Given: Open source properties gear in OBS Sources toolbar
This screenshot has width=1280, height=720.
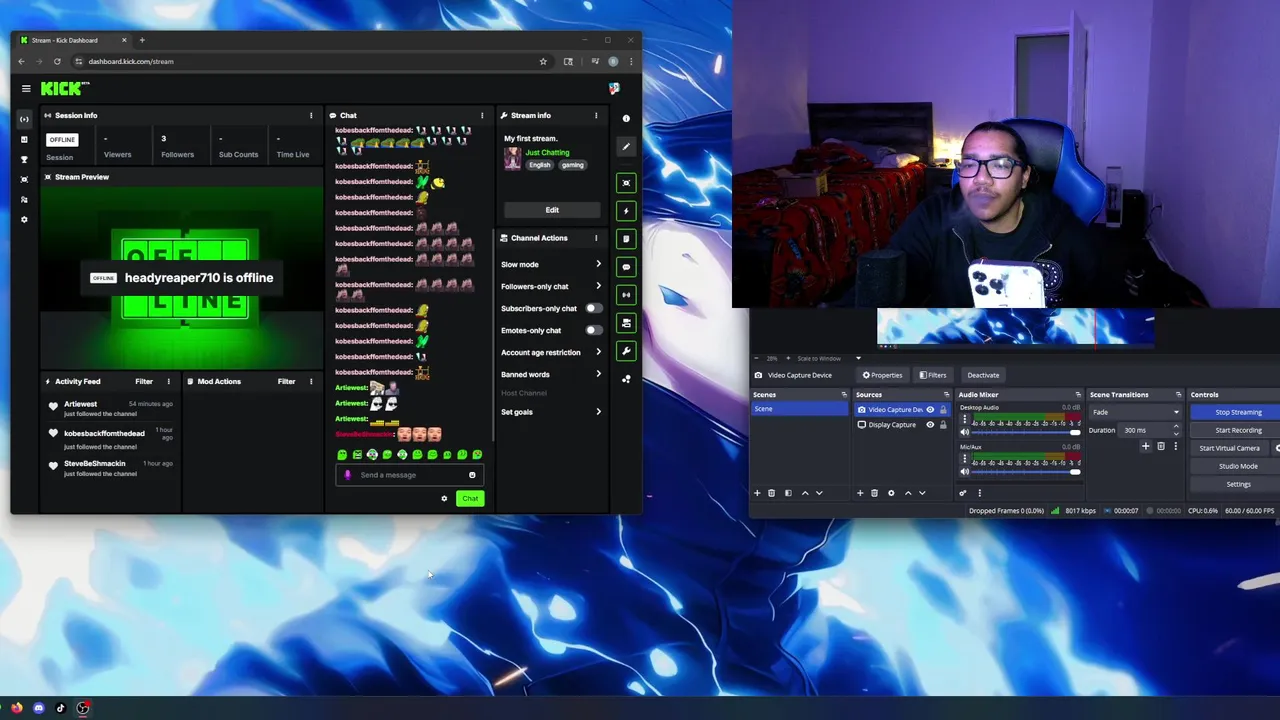Looking at the screenshot, I should tap(891, 493).
